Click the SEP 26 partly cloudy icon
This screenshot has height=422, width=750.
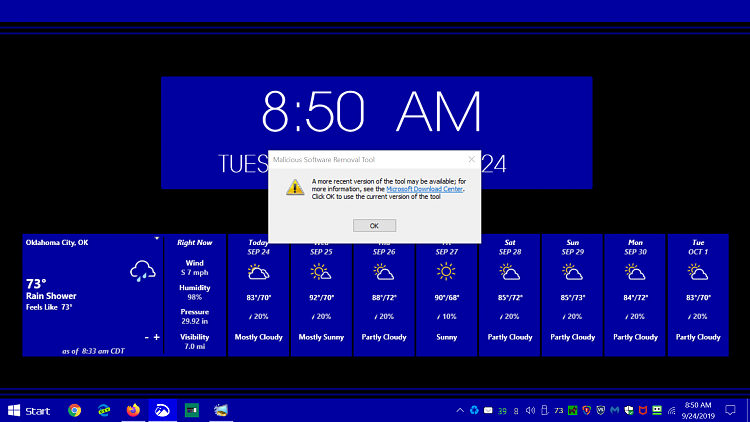(384, 272)
